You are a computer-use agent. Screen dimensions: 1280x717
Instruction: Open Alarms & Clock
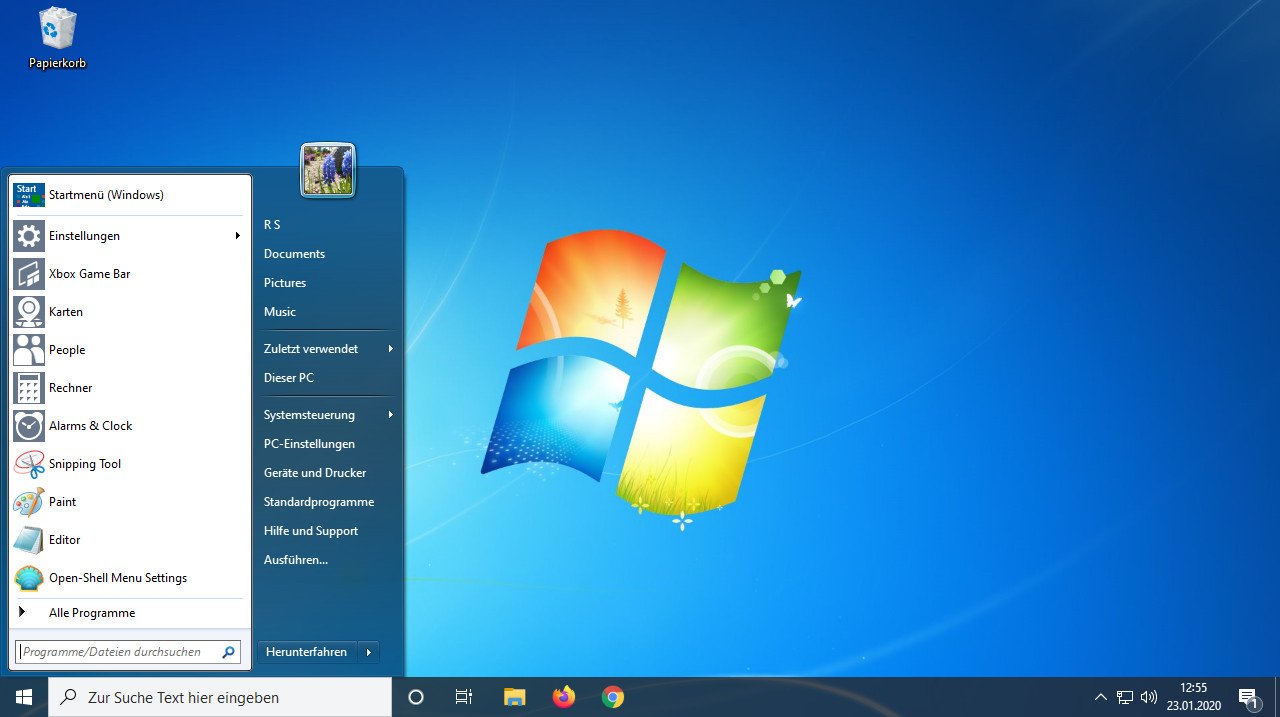90,425
